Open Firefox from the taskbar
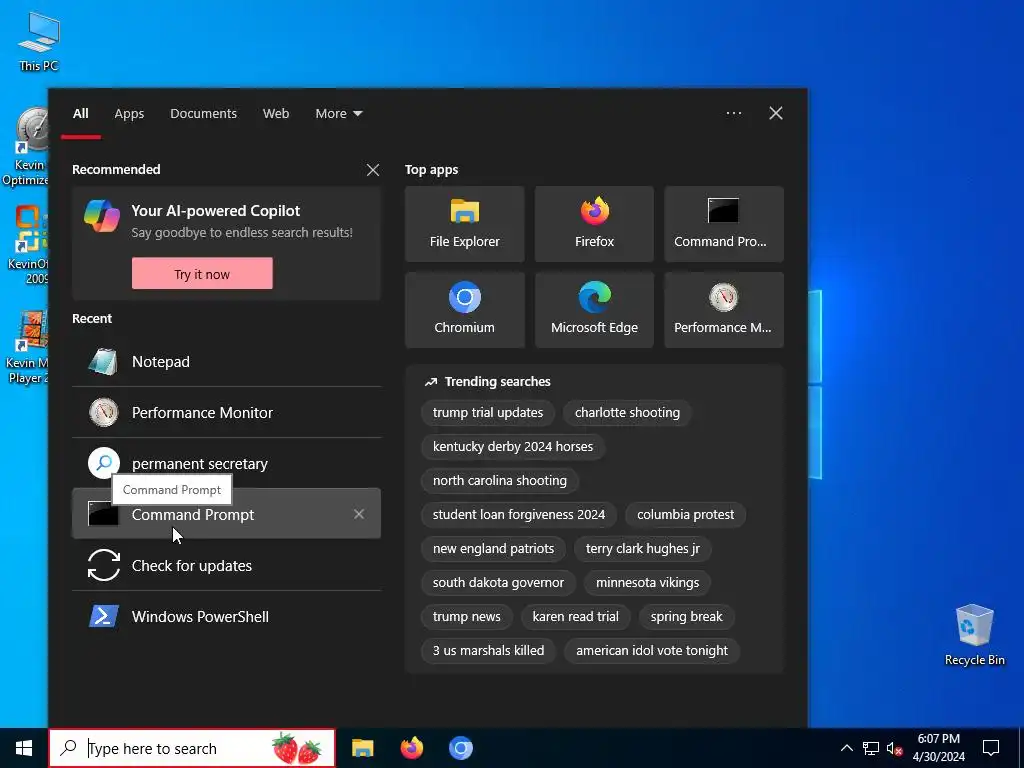 click(x=411, y=748)
